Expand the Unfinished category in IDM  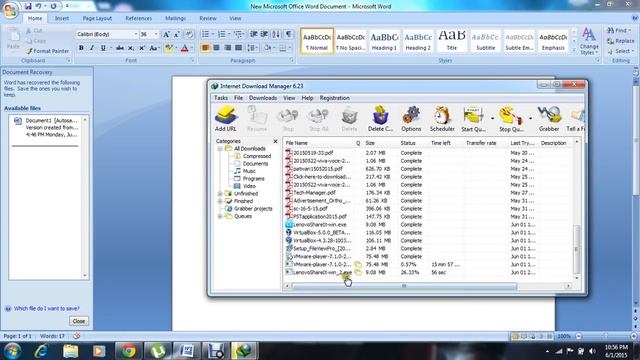(220, 193)
